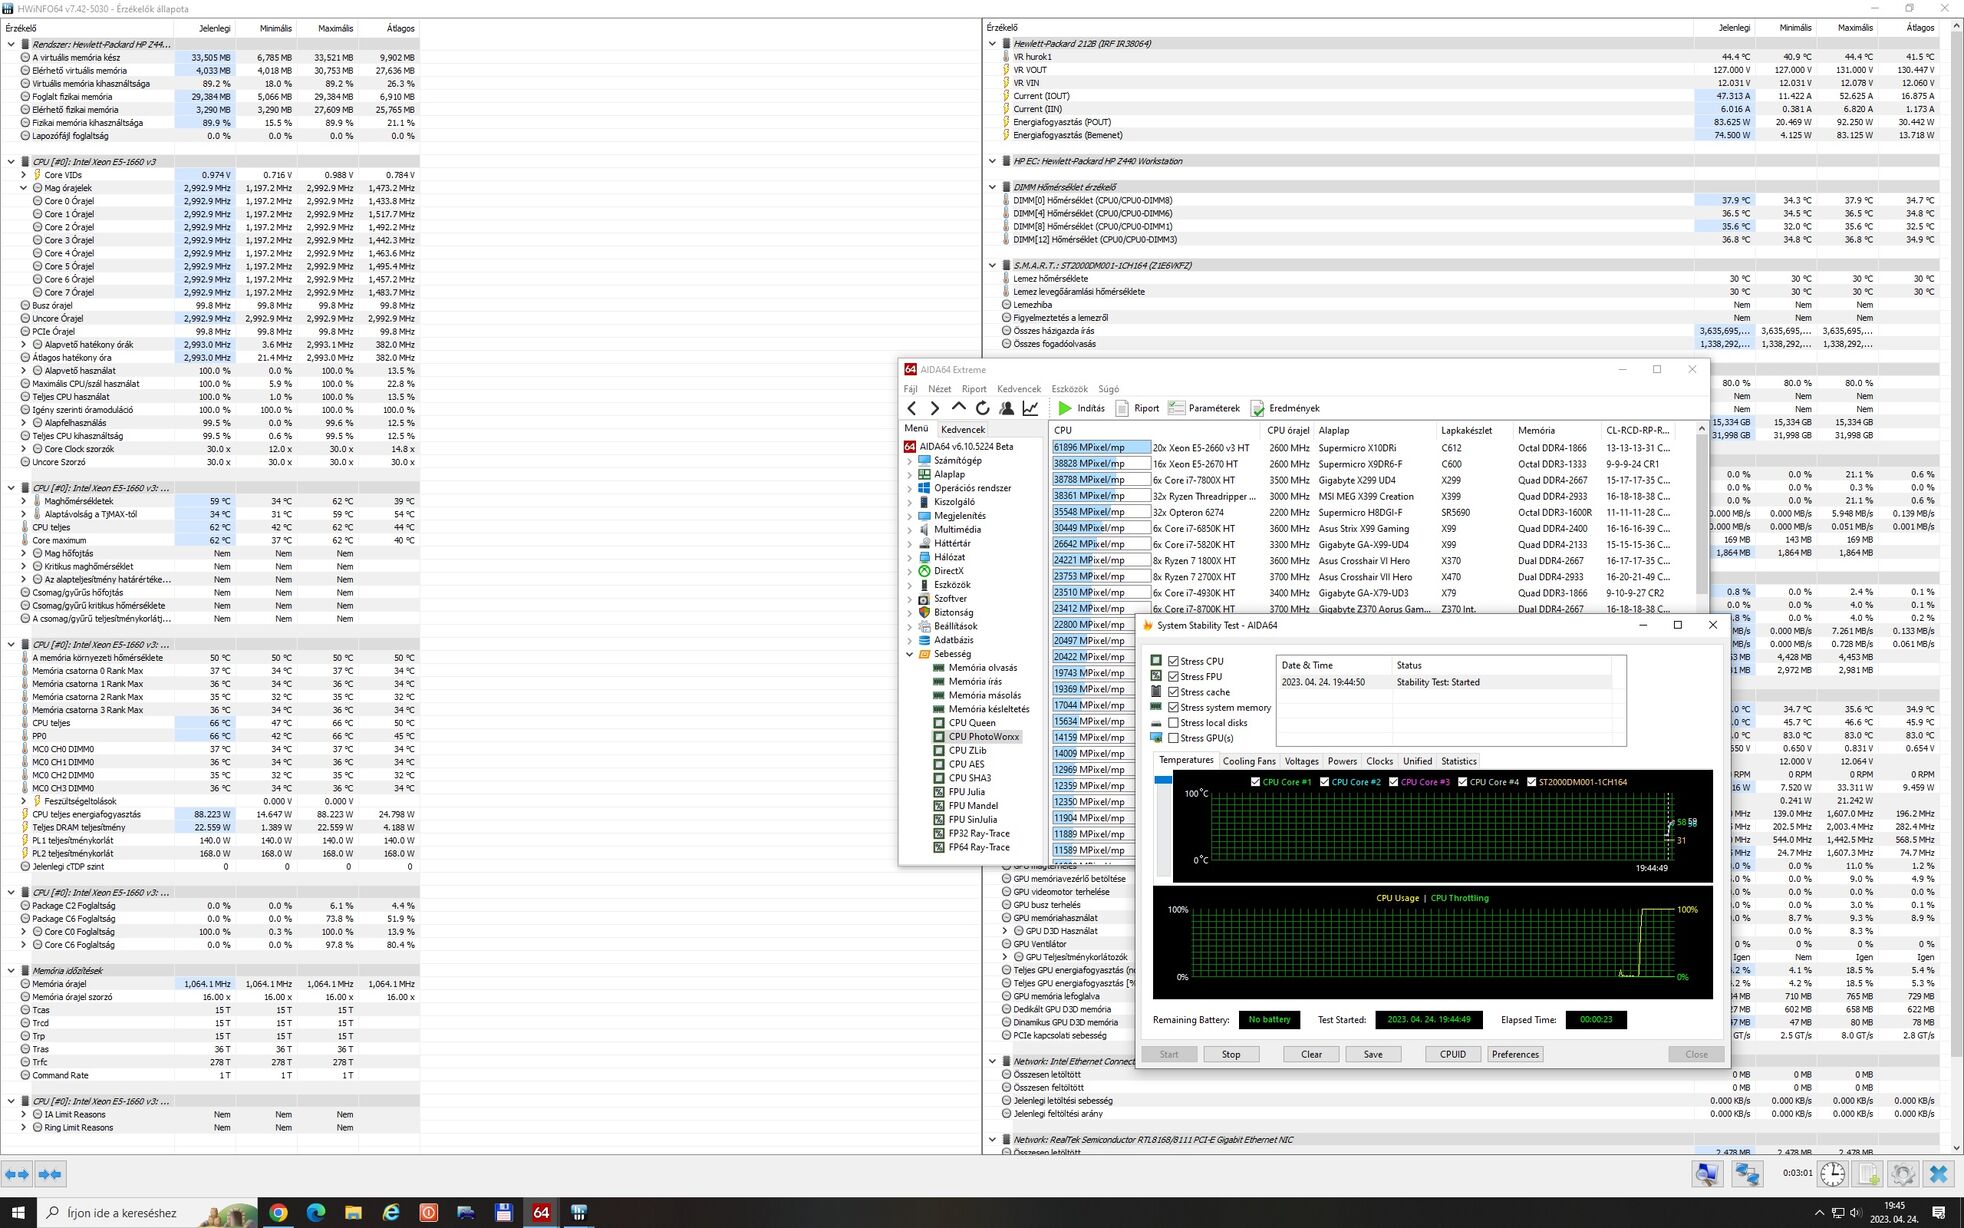Select FPU Julia benchmark in tree
This screenshot has width=1964, height=1228.
[966, 792]
